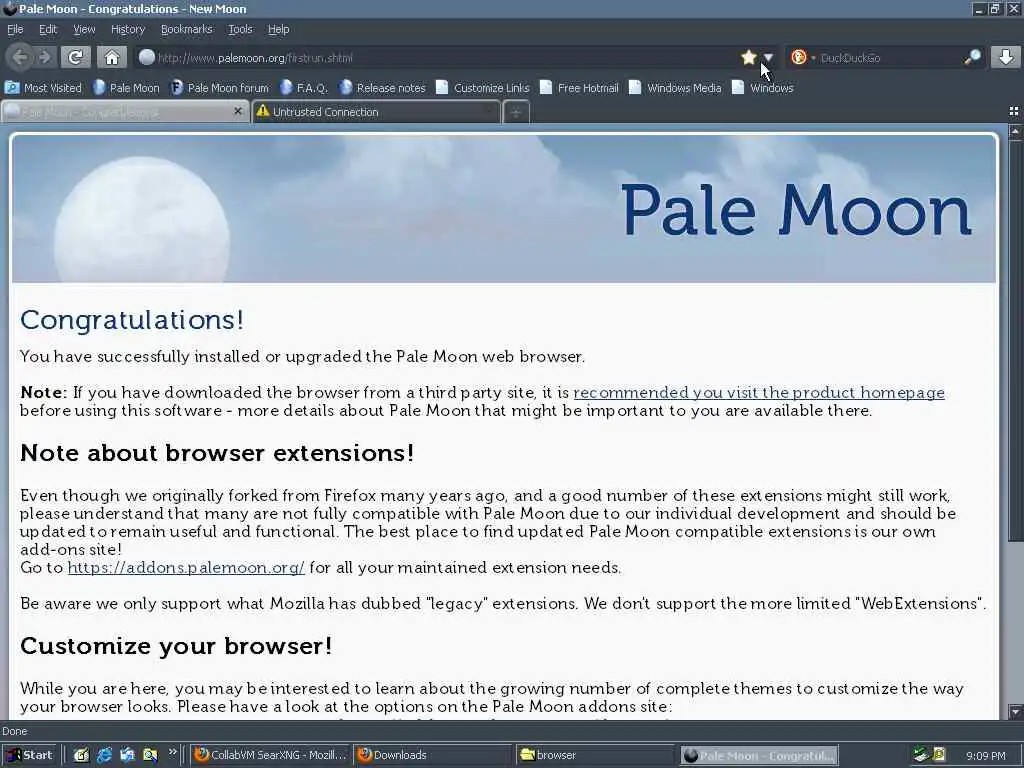
Task: Go forward with the Forward arrow button
Action: (x=44, y=57)
